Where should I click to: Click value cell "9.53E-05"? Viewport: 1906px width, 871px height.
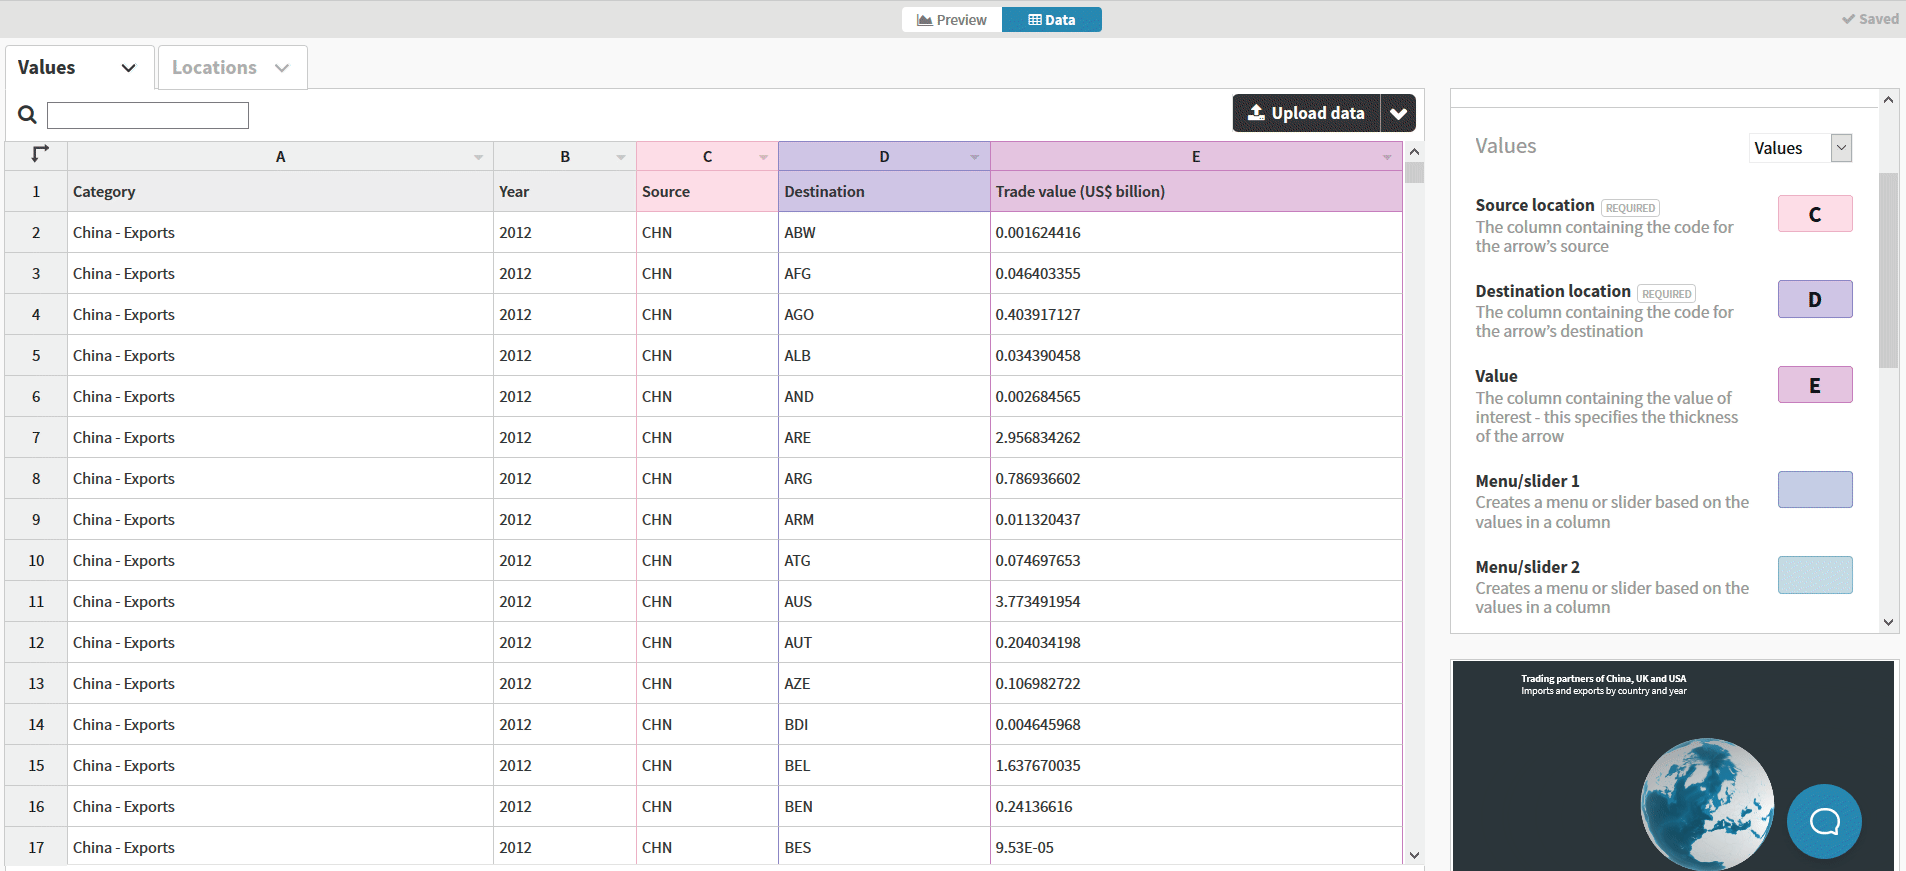click(1196, 847)
